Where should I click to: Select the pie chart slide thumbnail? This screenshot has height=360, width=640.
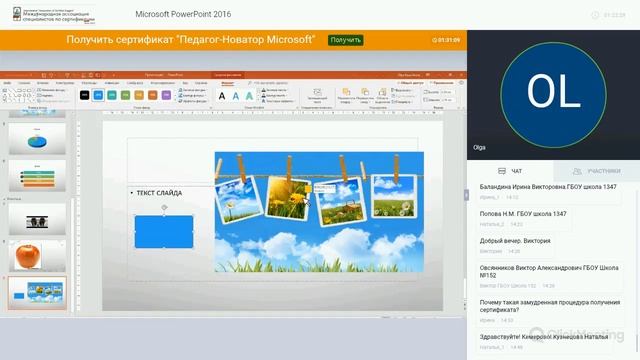coord(37,139)
